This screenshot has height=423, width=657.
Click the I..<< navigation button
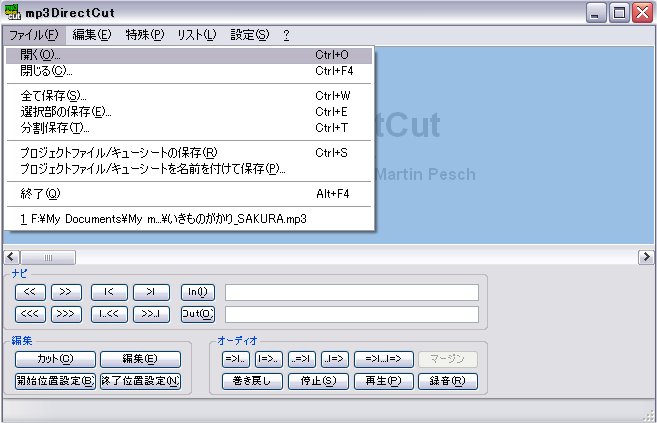(x=109, y=314)
